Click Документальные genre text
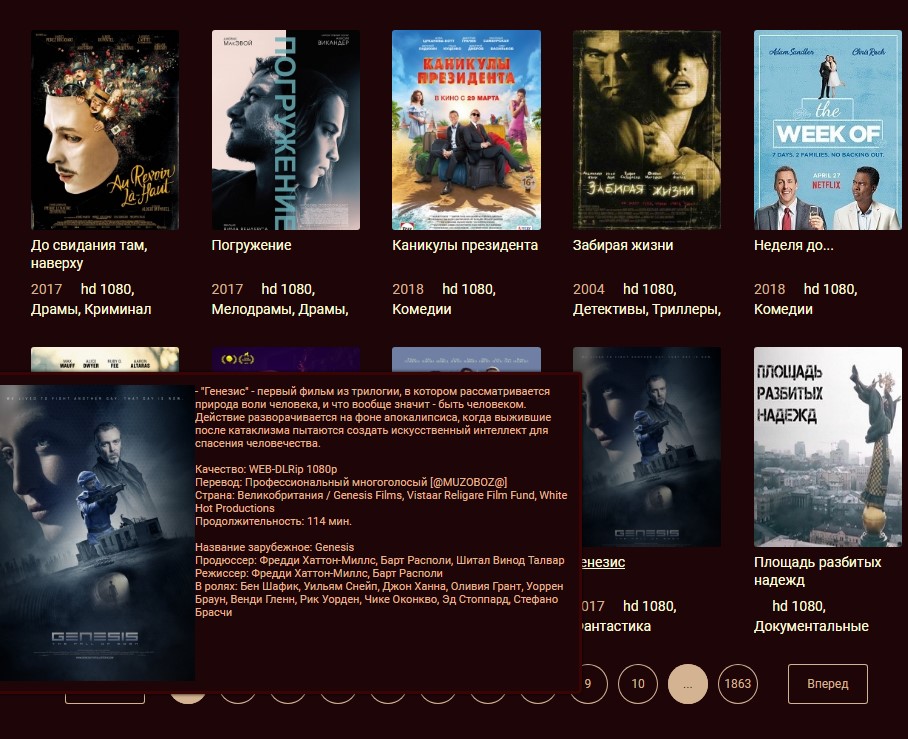Screen dimensions: 908x739 click(811, 626)
